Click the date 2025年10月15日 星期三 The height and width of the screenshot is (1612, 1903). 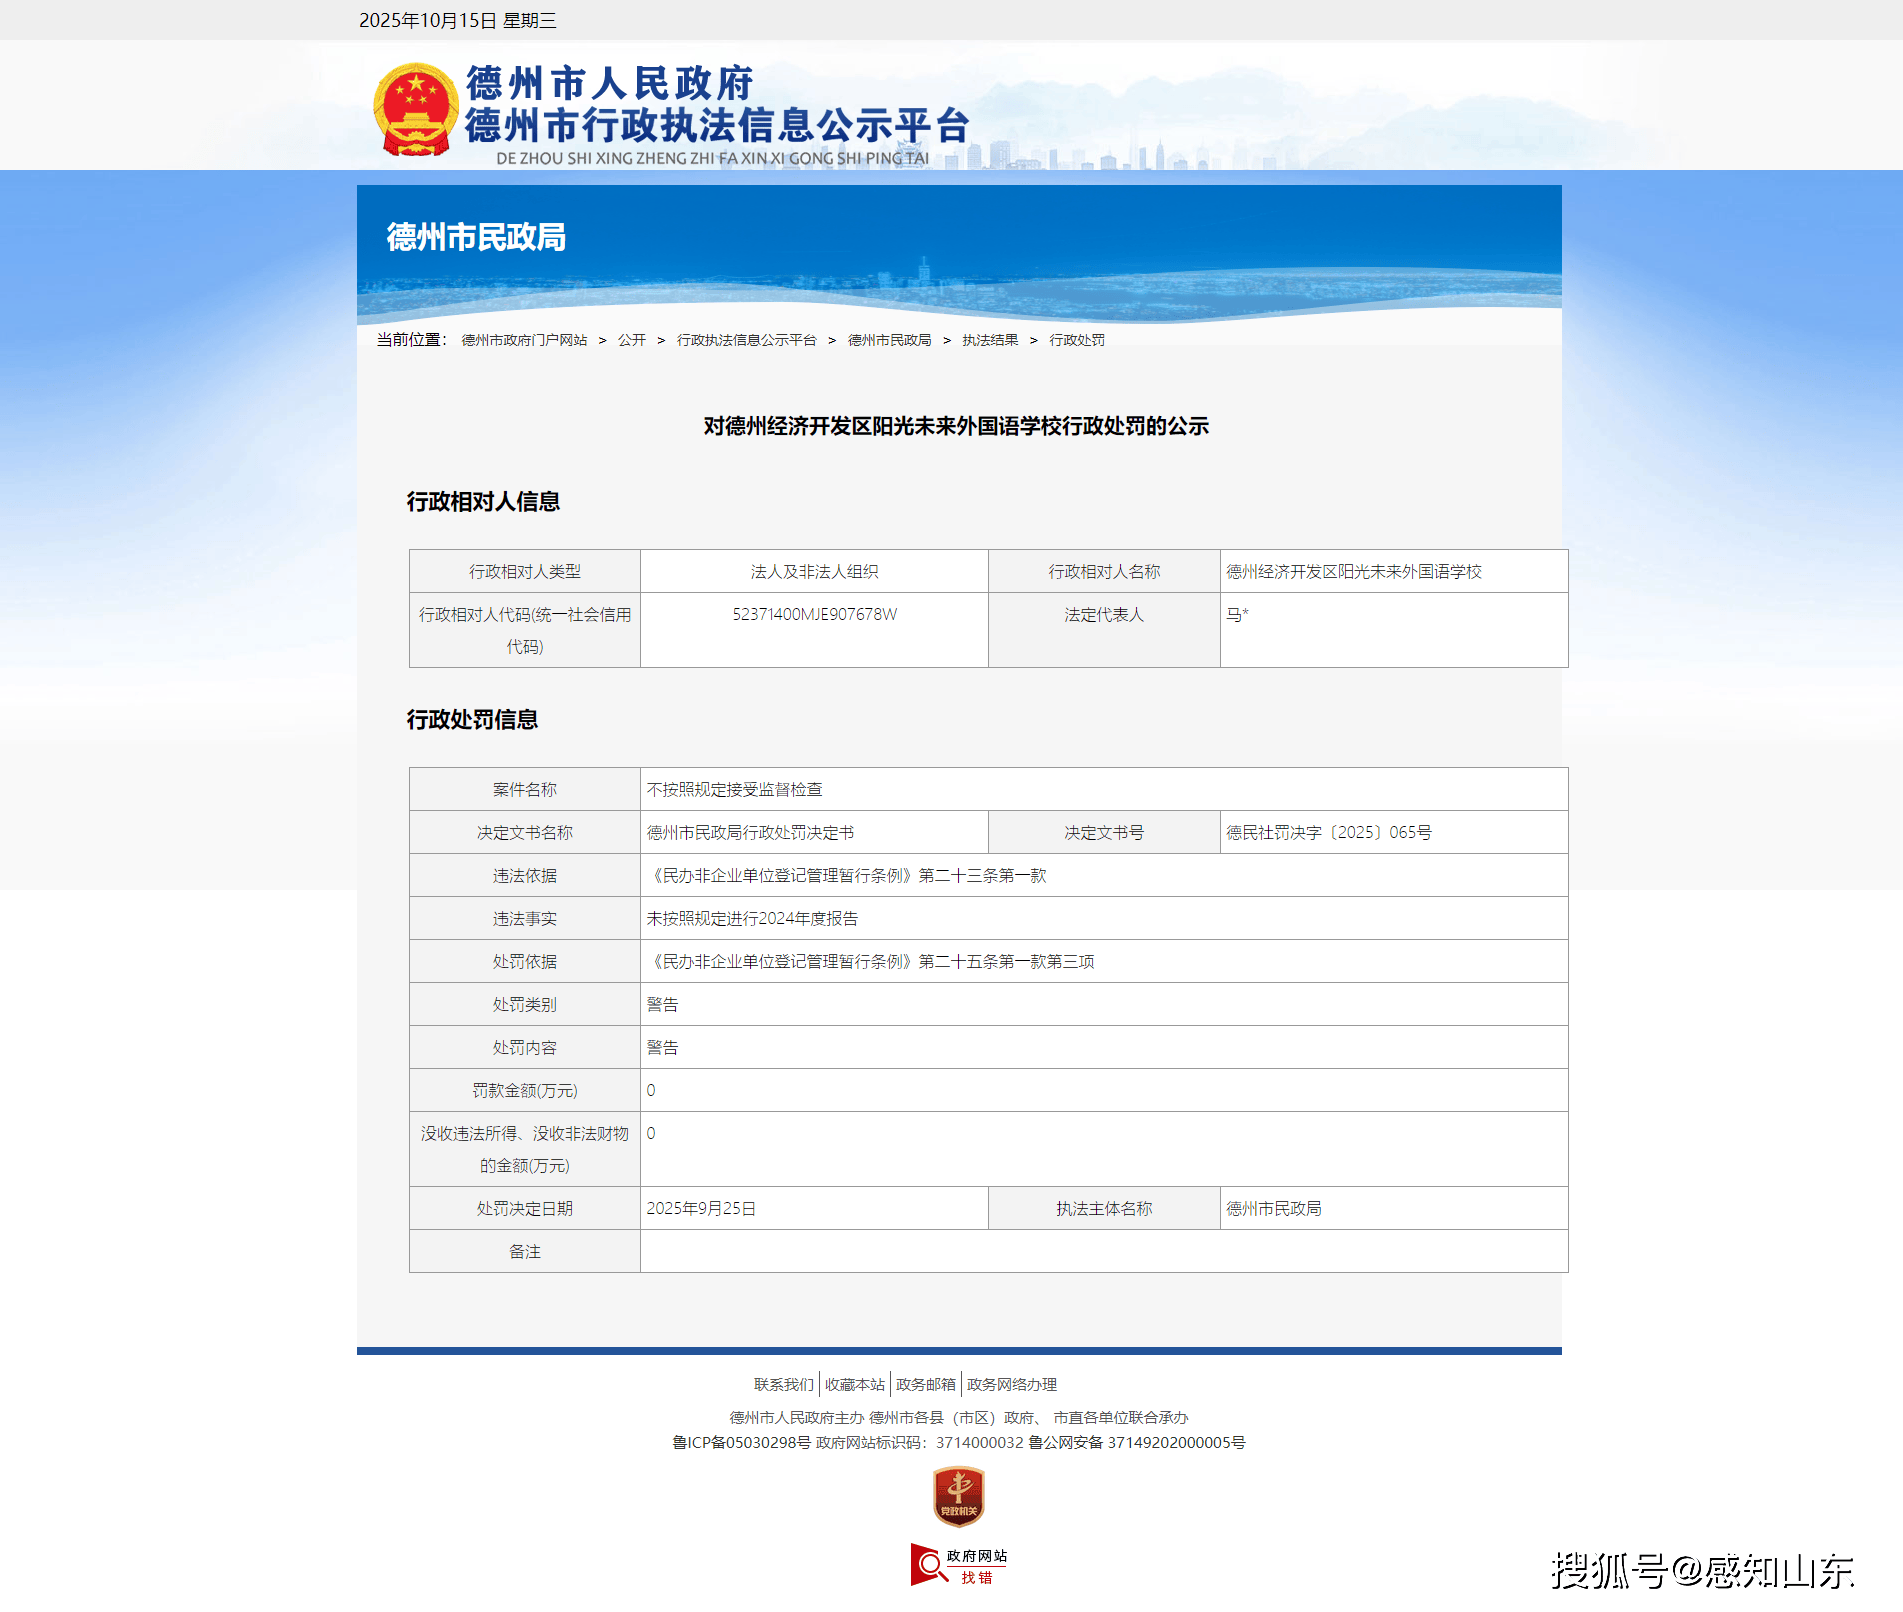pos(458,20)
